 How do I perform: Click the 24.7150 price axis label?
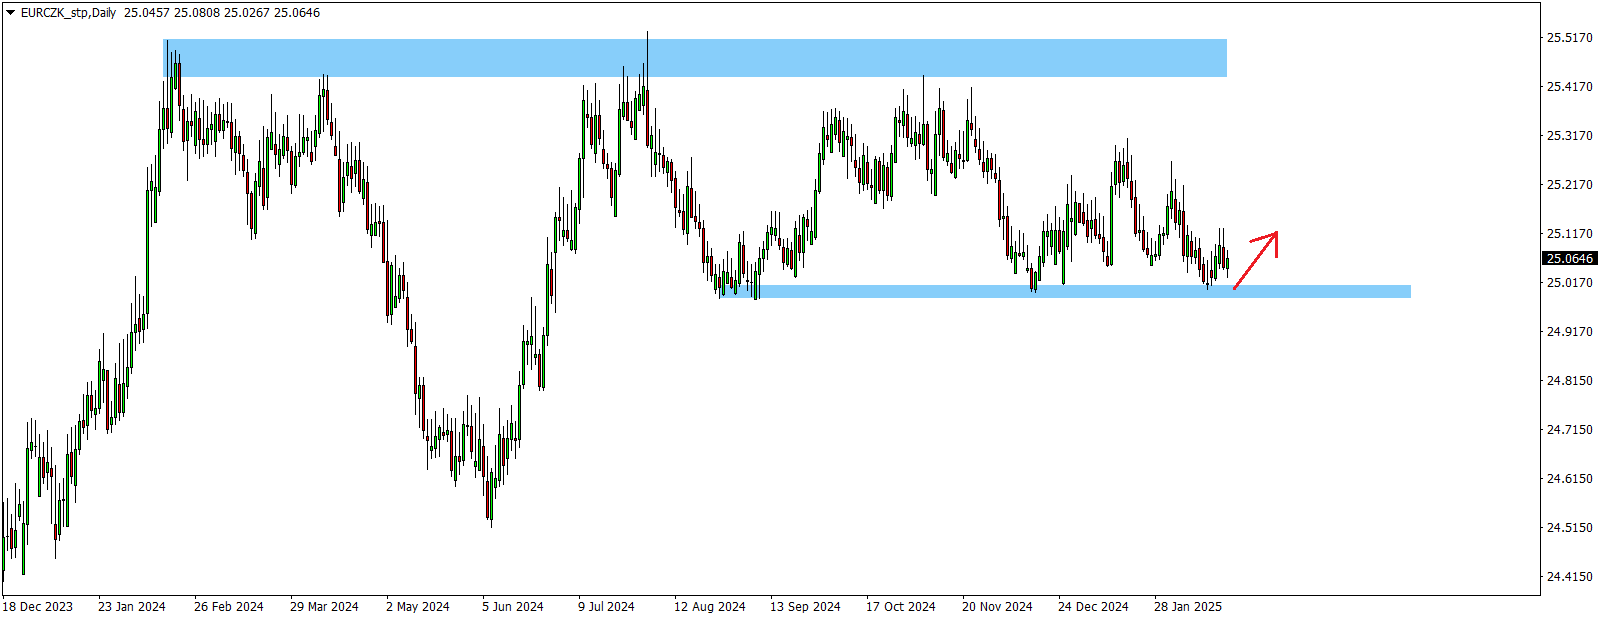[1569, 430]
